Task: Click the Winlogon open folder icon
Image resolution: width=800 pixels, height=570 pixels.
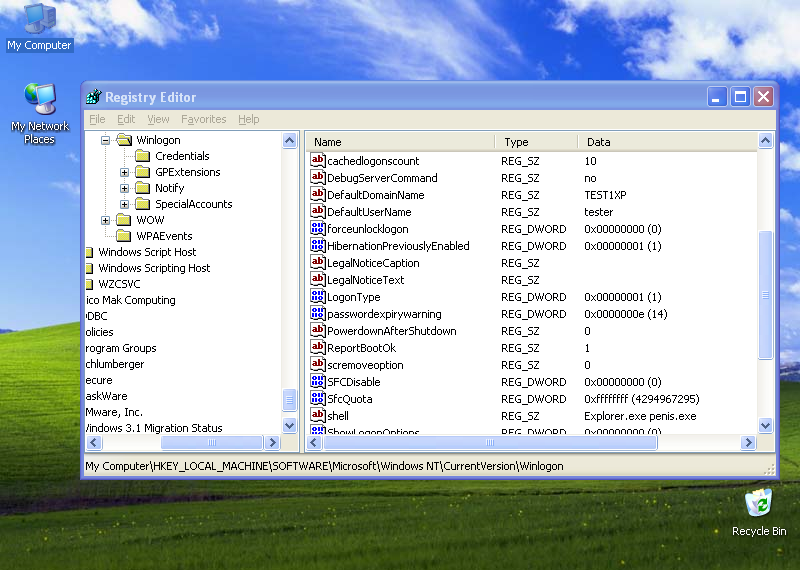Action: [124, 139]
